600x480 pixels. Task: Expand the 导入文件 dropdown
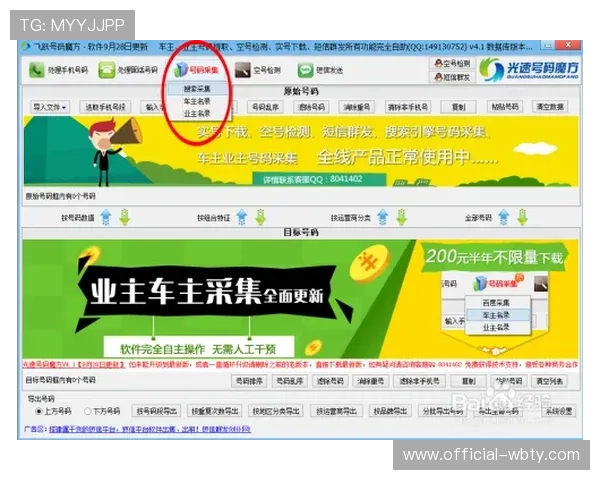coord(49,107)
